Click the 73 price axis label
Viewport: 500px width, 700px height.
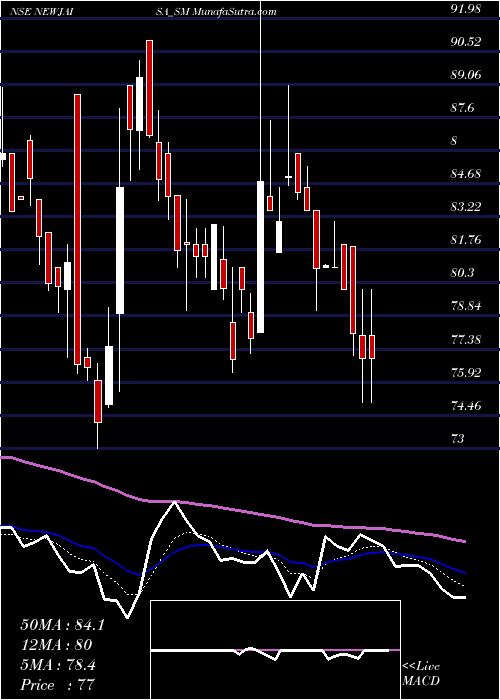[458, 438]
